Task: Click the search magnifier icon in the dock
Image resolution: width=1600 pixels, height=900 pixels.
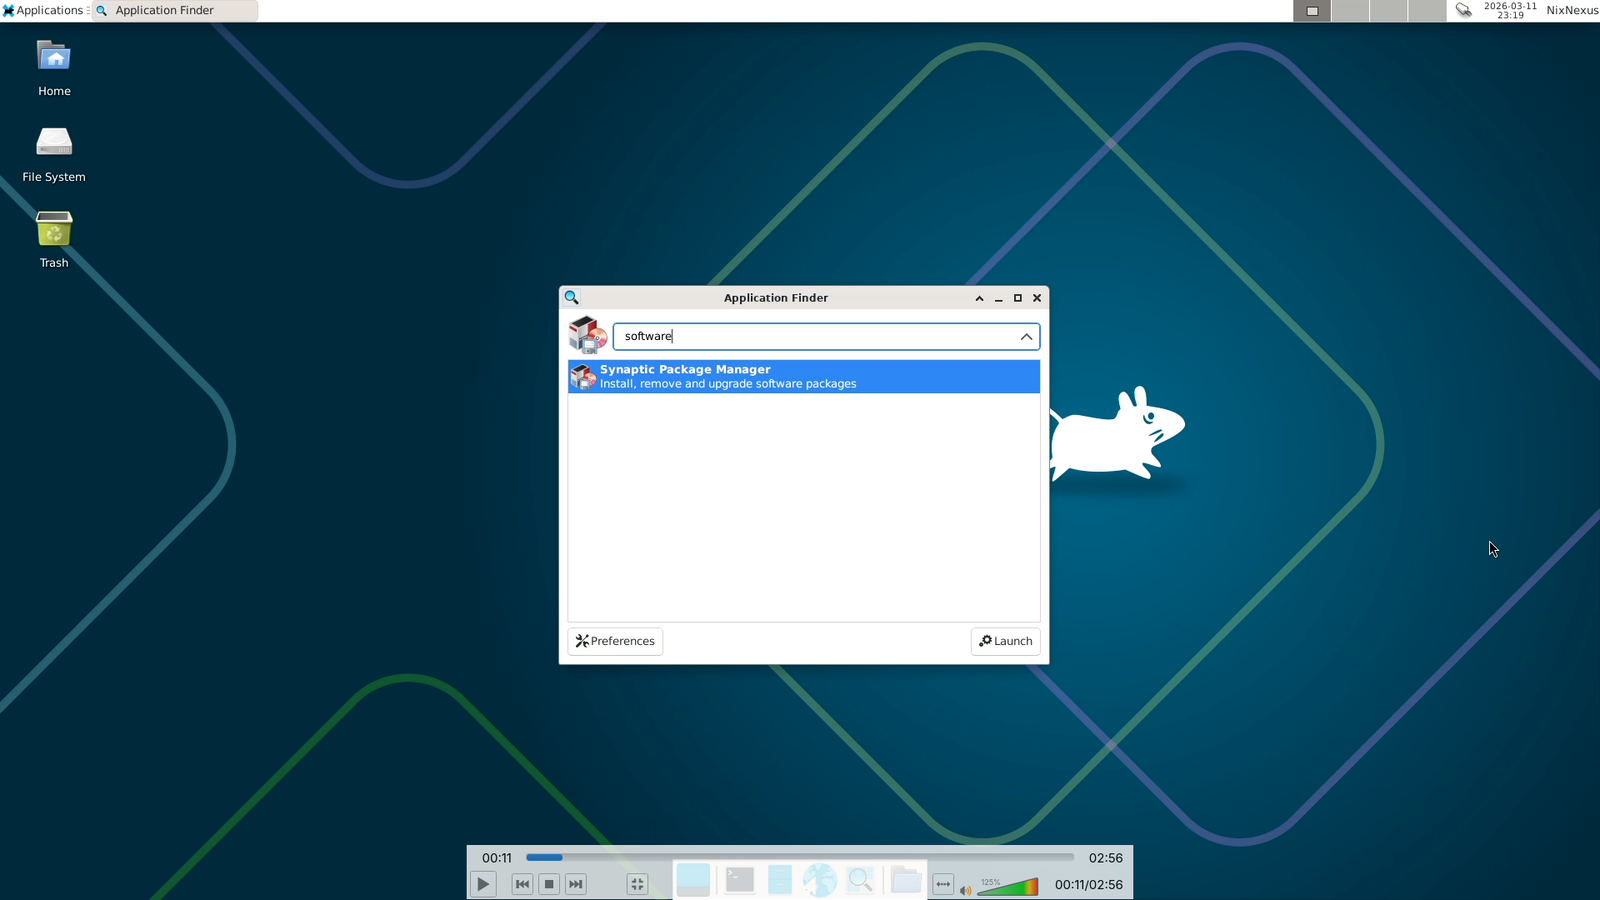Action: pos(861,881)
